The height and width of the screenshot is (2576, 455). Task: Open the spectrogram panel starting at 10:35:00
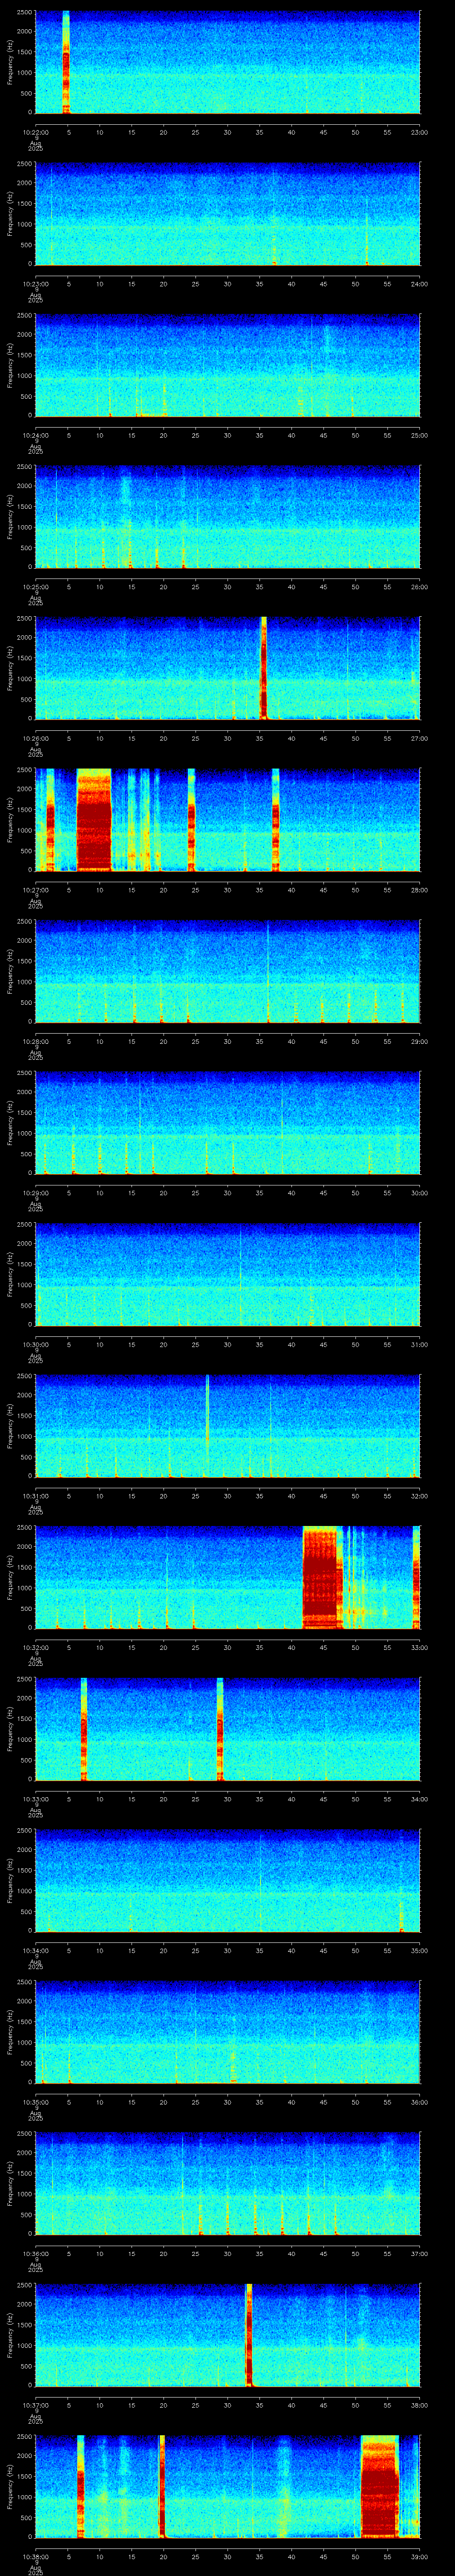[227, 2032]
